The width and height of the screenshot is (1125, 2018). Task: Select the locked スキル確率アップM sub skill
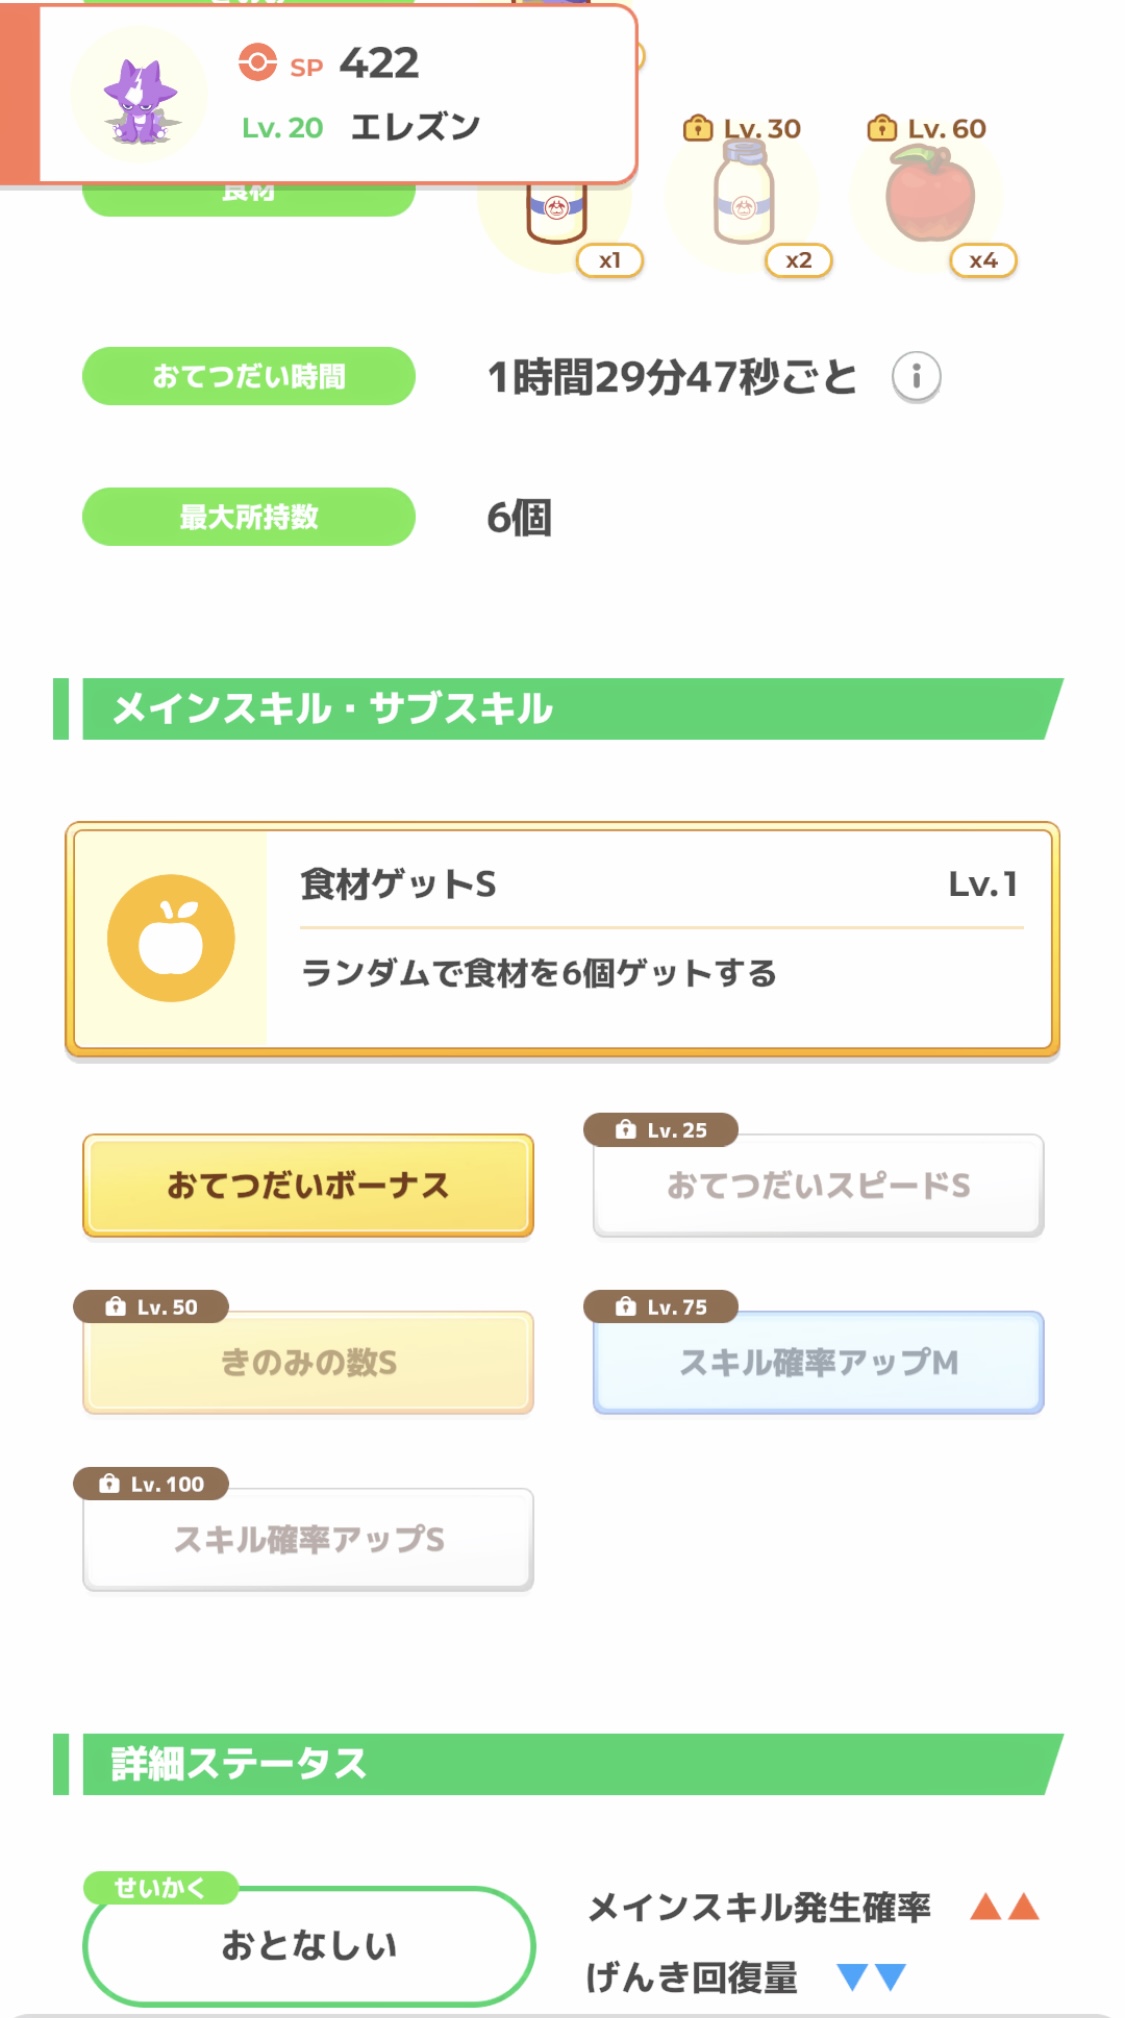click(x=818, y=1362)
